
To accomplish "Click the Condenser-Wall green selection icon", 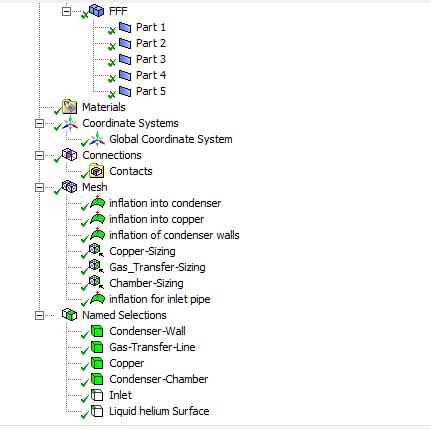I will pyautogui.click(x=97, y=331).
